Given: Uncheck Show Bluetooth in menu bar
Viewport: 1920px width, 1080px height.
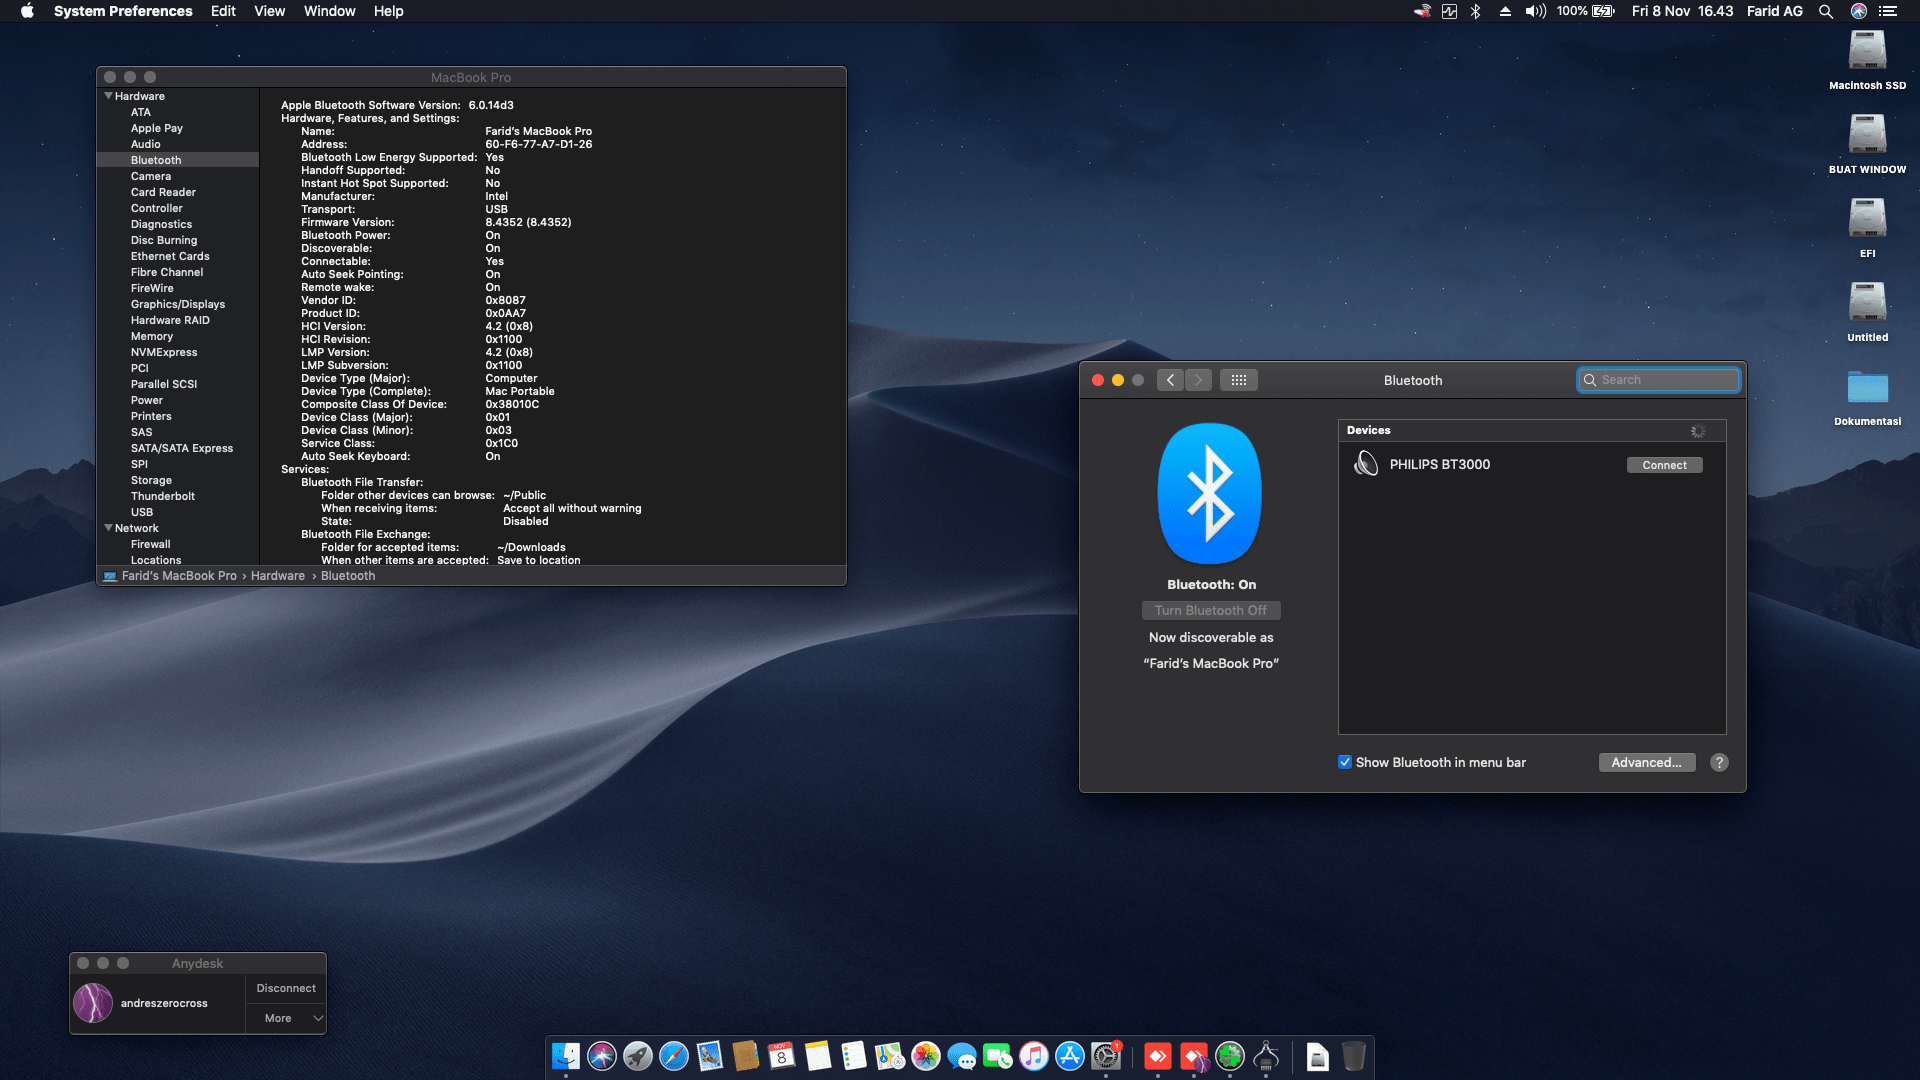Looking at the screenshot, I should coord(1346,762).
